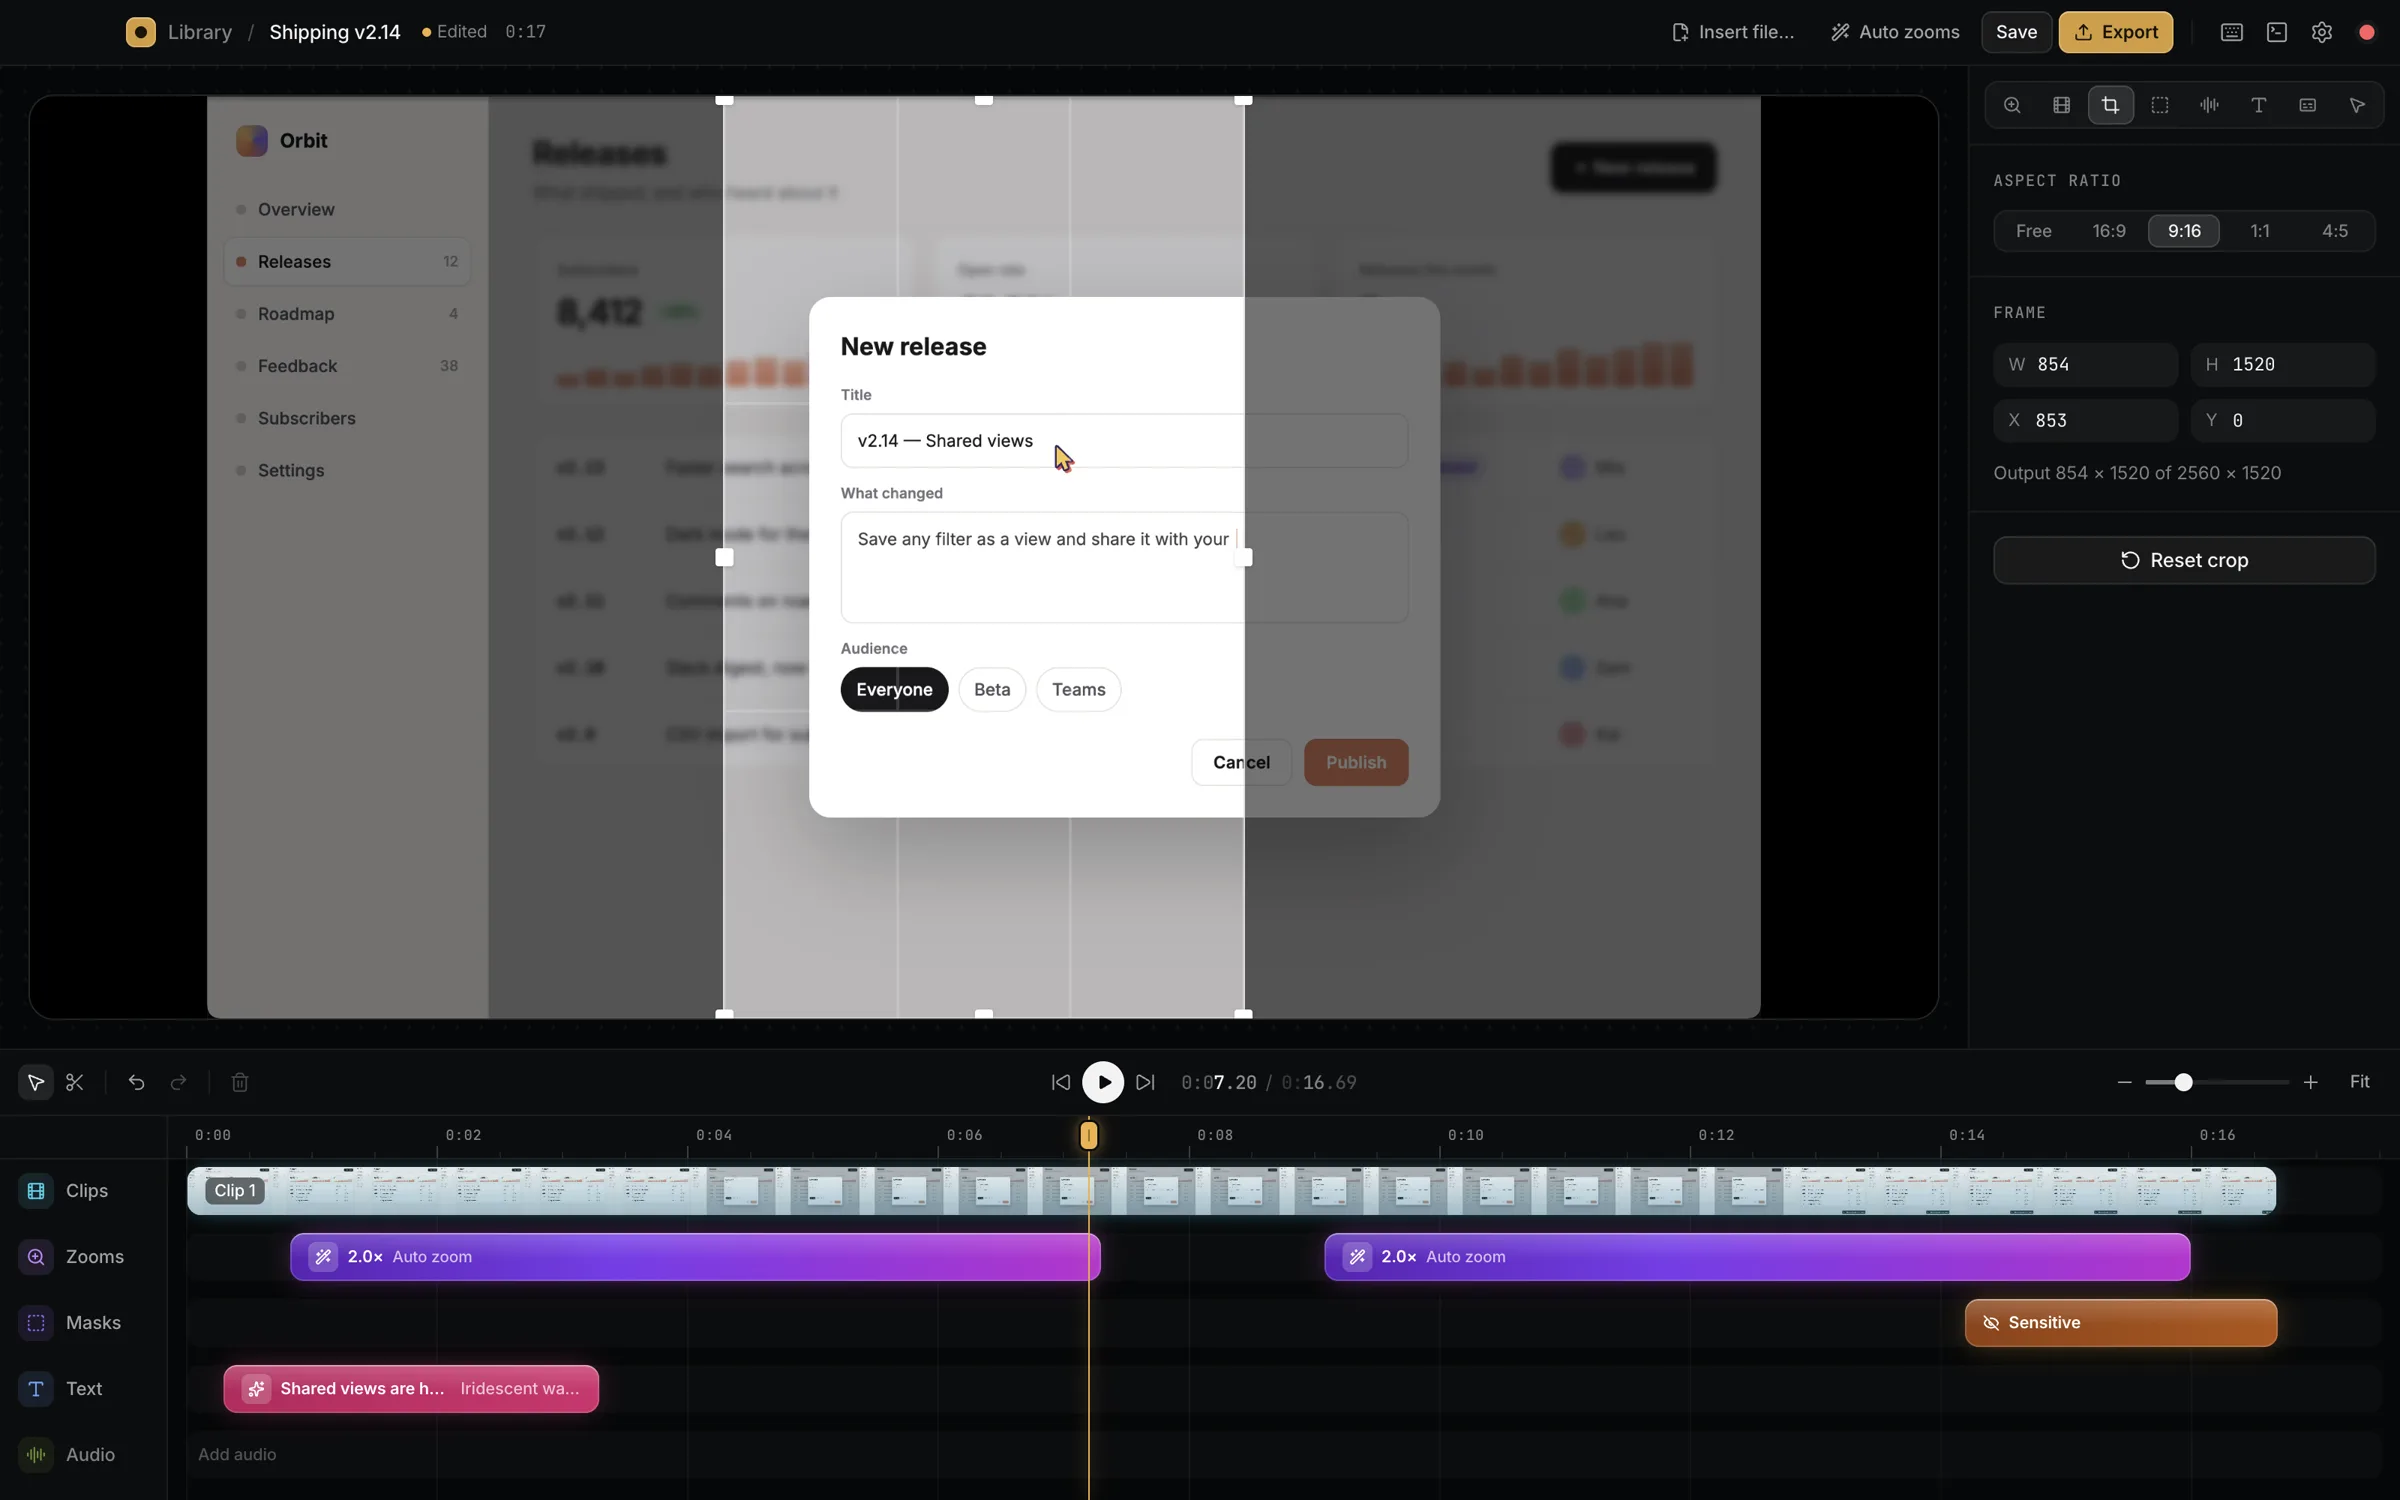Select the Sensitive mask segment
This screenshot has height=1500, width=2400.
[x=2120, y=1323]
